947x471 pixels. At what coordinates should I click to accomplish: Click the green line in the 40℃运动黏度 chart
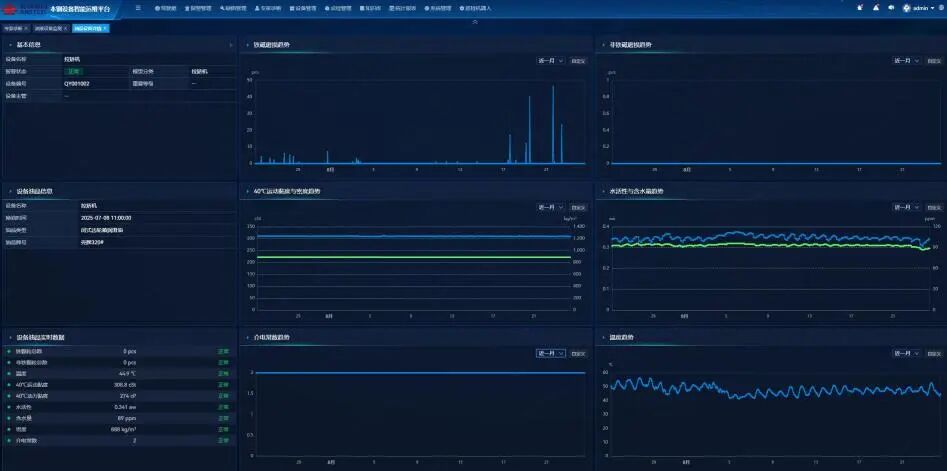[x=400, y=257]
